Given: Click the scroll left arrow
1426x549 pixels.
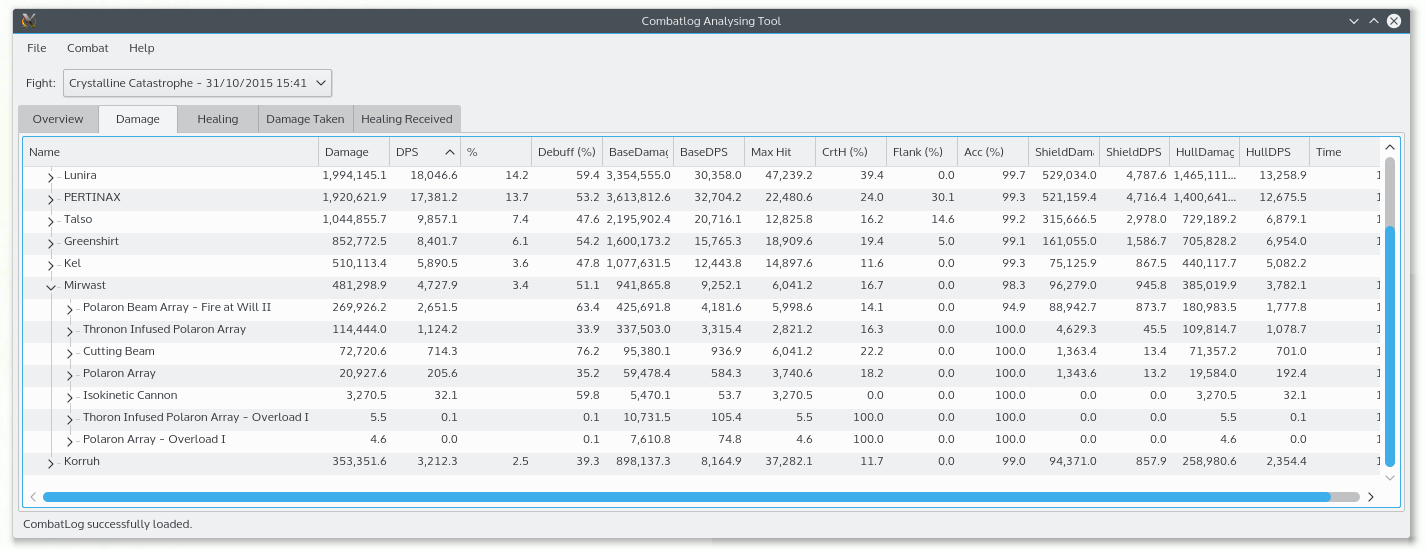Looking at the screenshot, I should 33,497.
